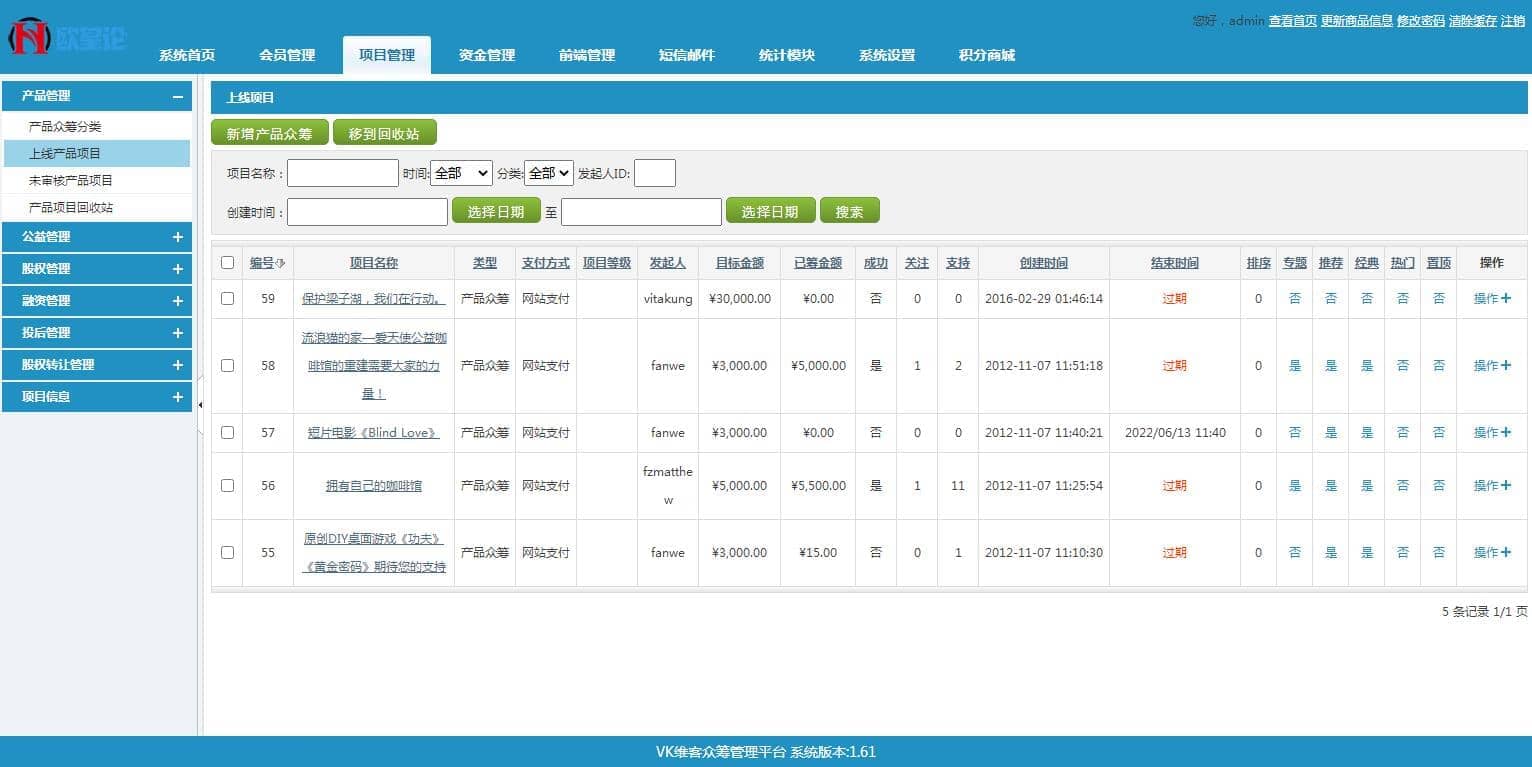Click the site logo in the header
This screenshot has height=767, width=1532.
66,37
